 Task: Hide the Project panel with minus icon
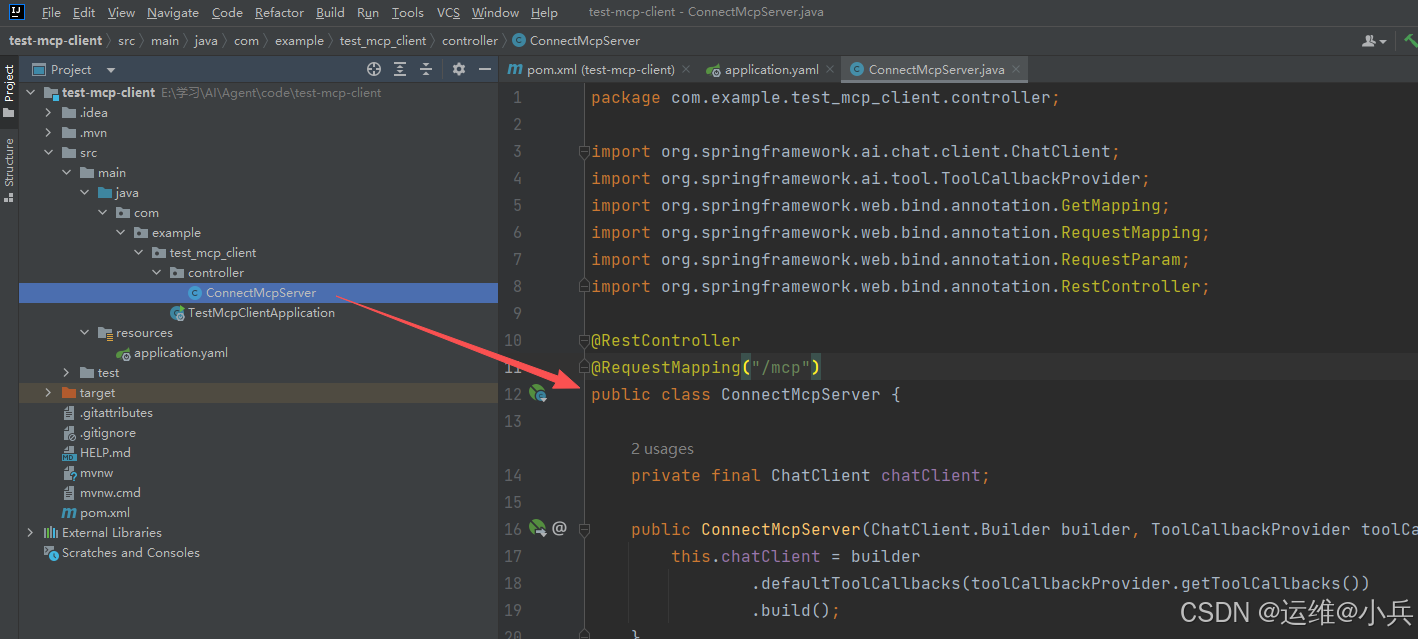(485, 69)
